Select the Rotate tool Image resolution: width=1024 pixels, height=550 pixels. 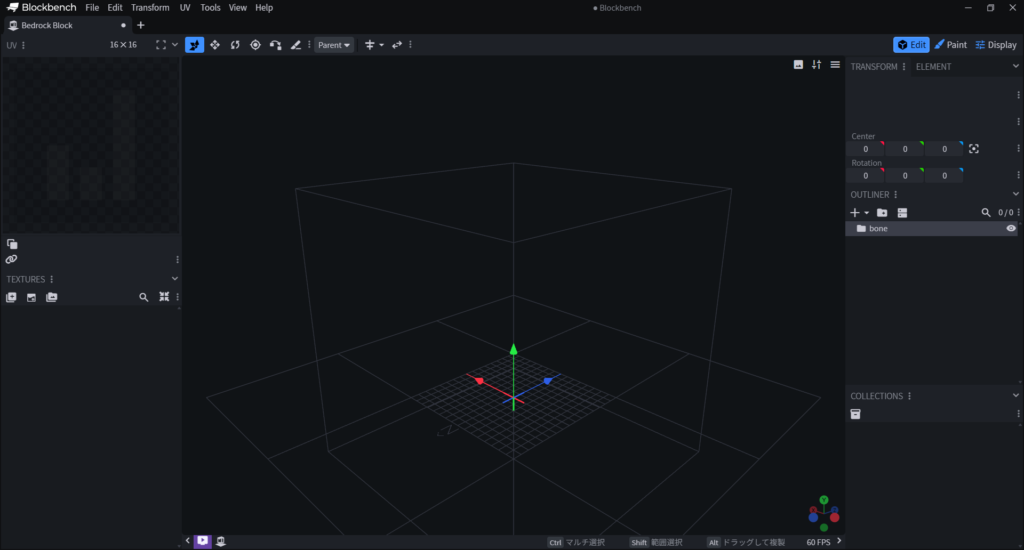[x=235, y=45]
